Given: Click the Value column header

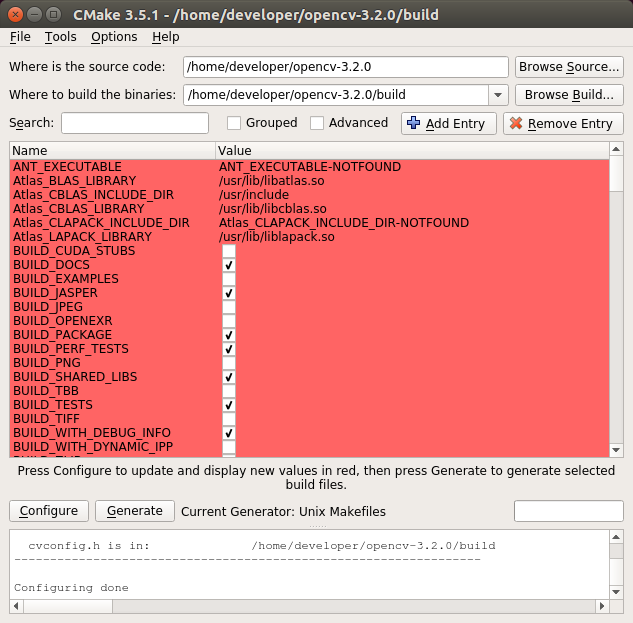Looking at the screenshot, I should tap(412, 151).
